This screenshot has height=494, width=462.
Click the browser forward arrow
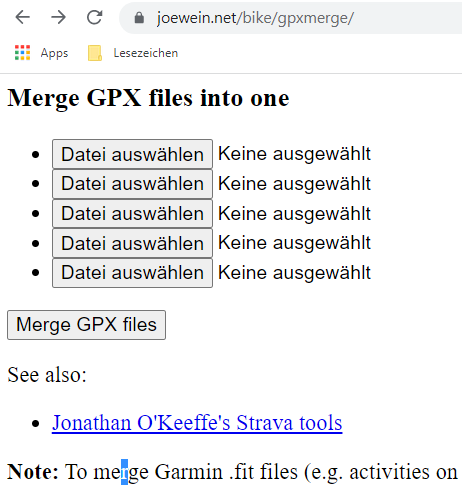coord(58,17)
